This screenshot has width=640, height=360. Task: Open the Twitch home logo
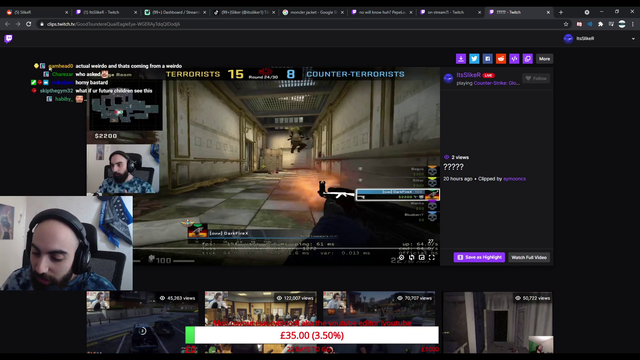pyautogui.click(x=8, y=38)
